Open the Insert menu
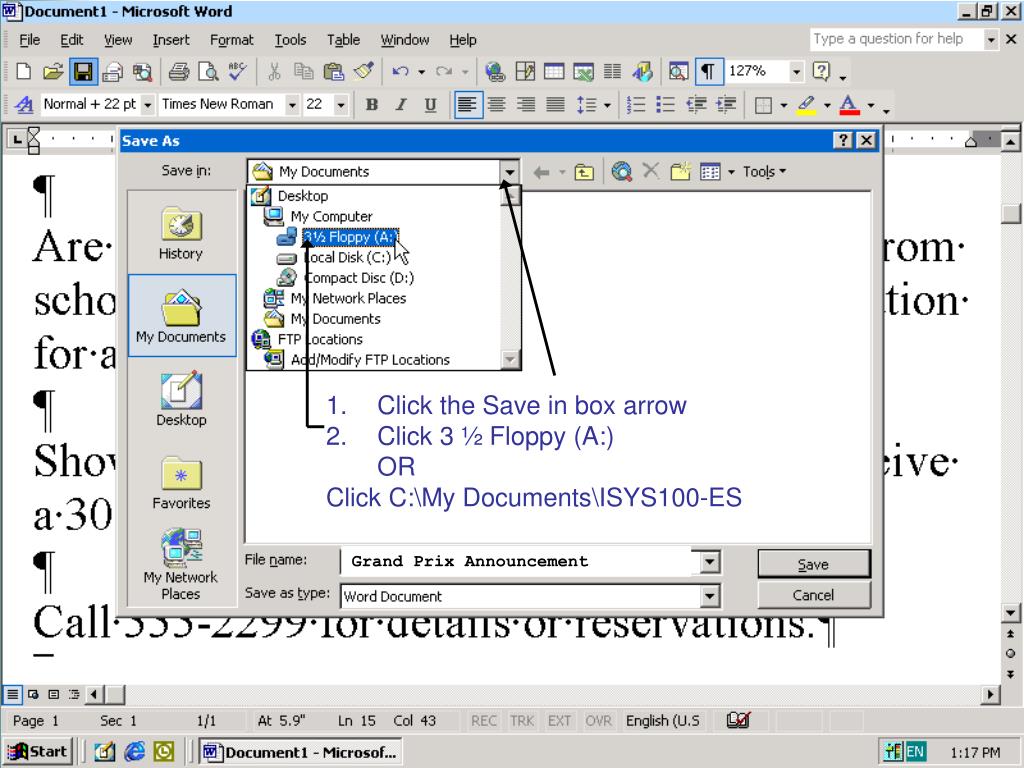Image resolution: width=1024 pixels, height=768 pixels. pyautogui.click(x=170, y=40)
